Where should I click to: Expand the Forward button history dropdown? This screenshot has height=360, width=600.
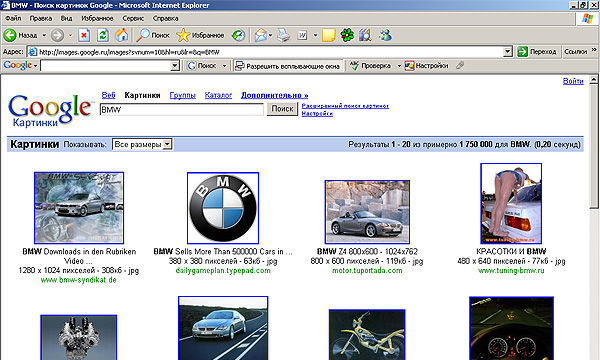click(70, 36)
